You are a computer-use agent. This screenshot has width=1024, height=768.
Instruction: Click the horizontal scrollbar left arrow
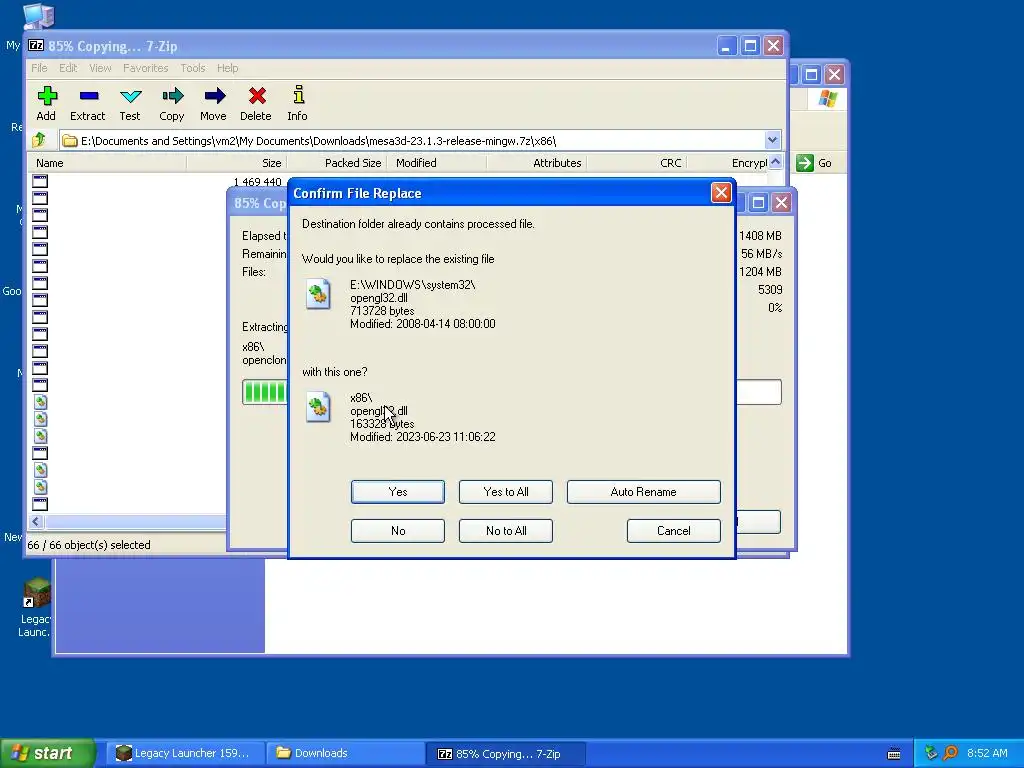pyautogui.click(x=36, y=521)
